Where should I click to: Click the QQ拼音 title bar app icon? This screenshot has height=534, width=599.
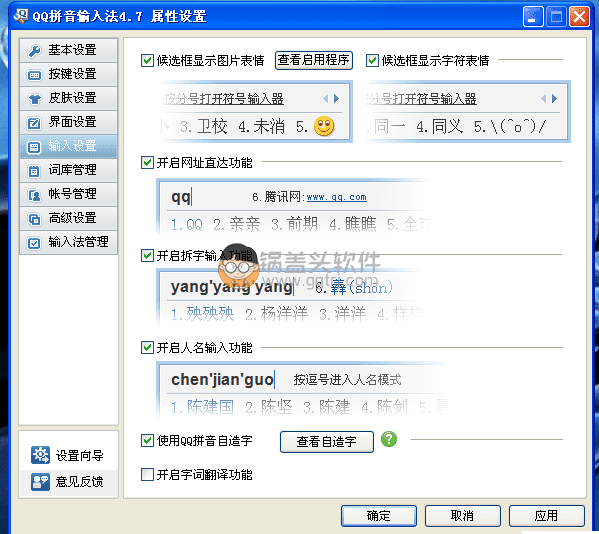click(x=21, y=16)
